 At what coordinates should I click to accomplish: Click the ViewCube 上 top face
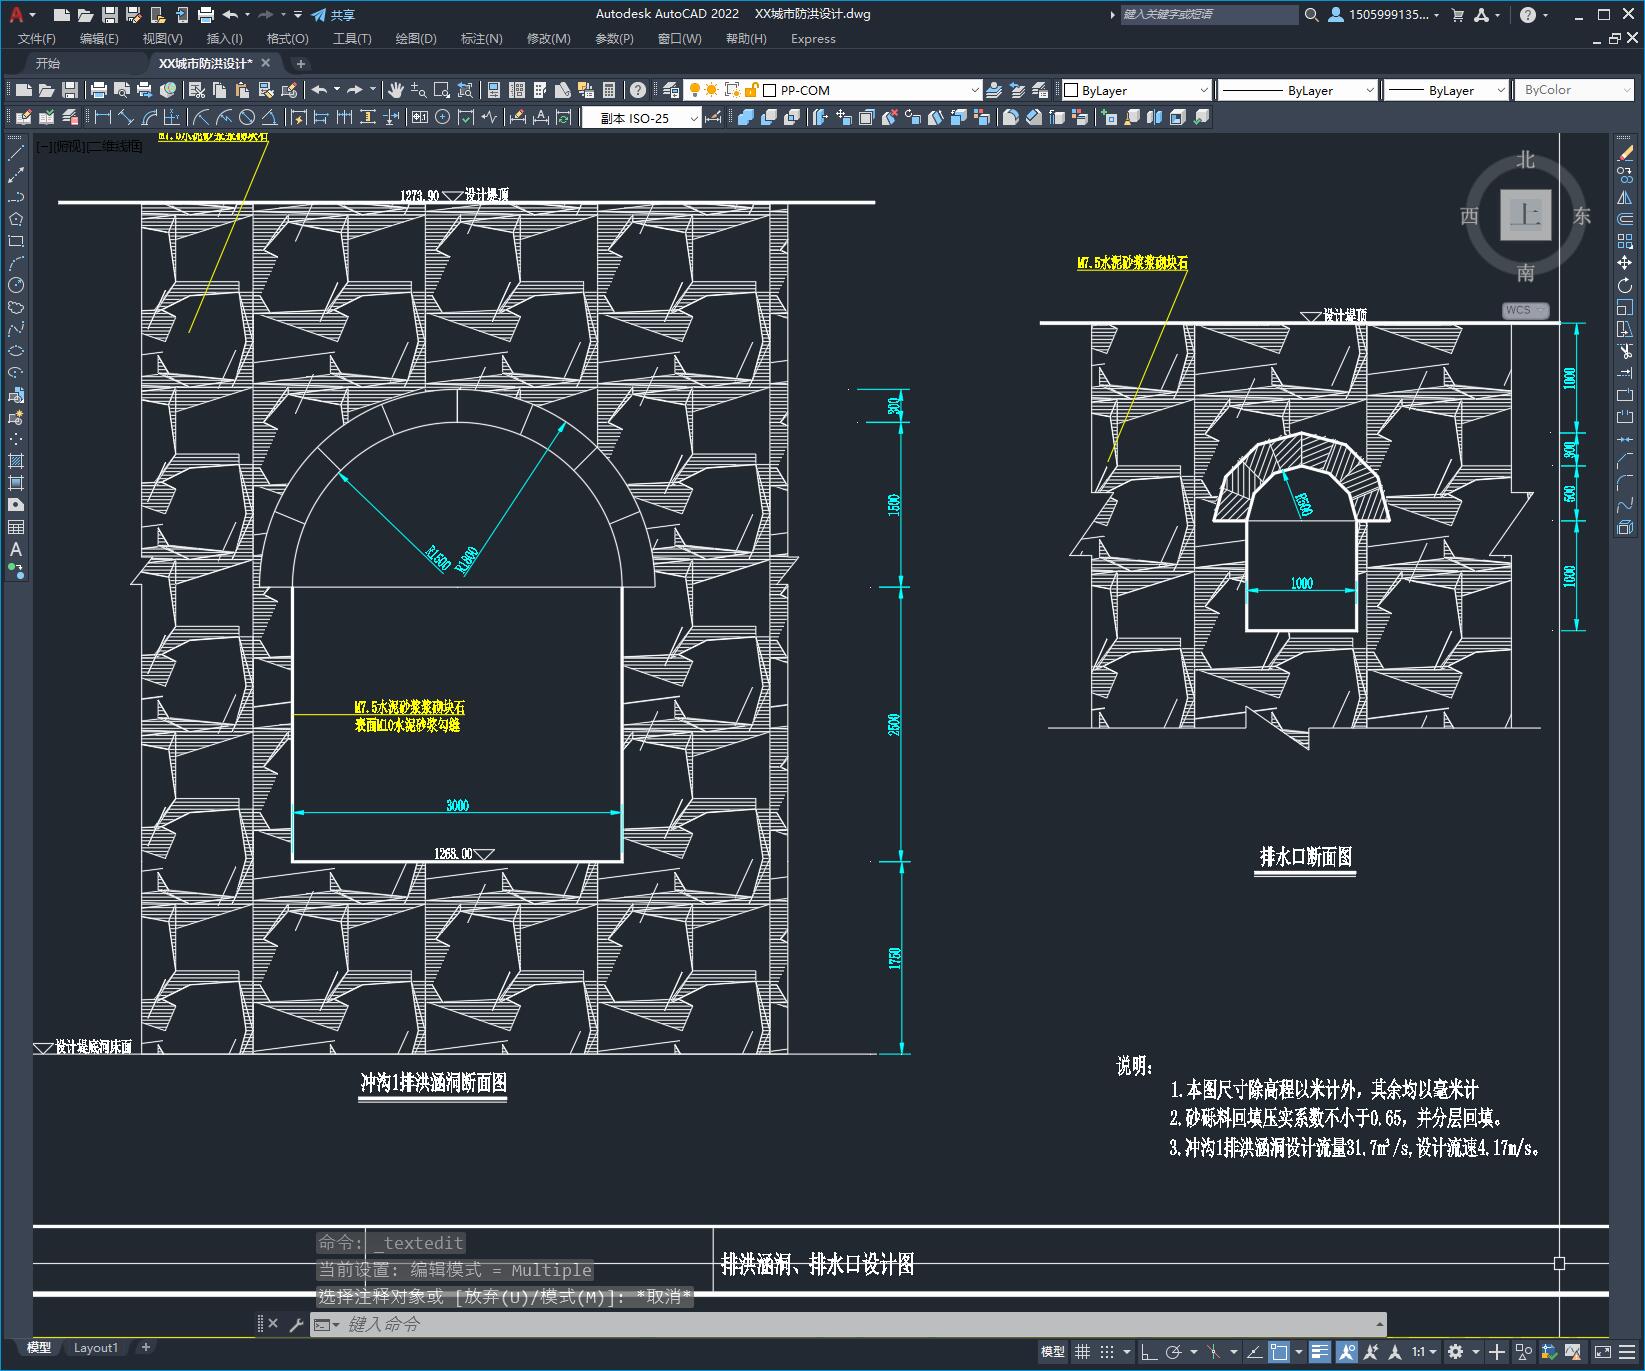(x=1526, y=214)
